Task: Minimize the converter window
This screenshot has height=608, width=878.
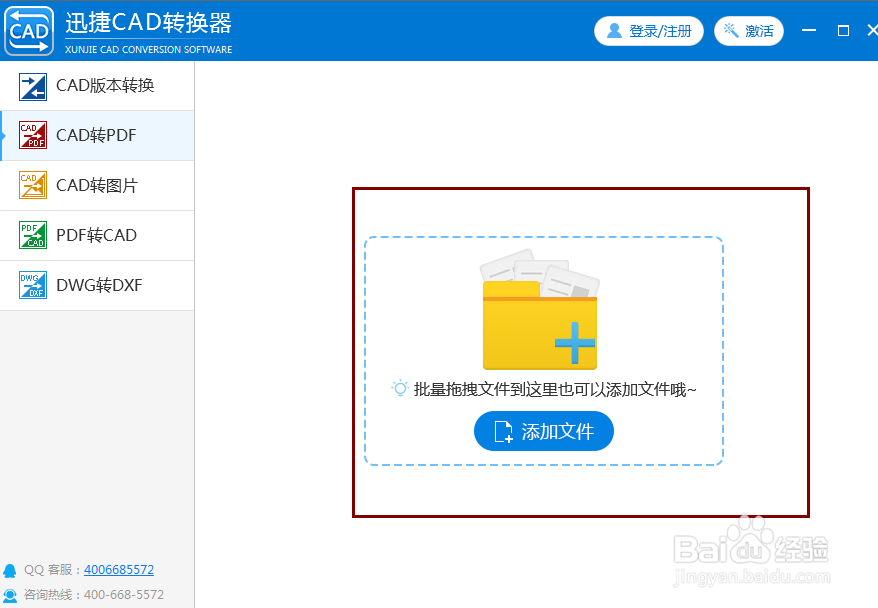Action: tap(809, 30)
